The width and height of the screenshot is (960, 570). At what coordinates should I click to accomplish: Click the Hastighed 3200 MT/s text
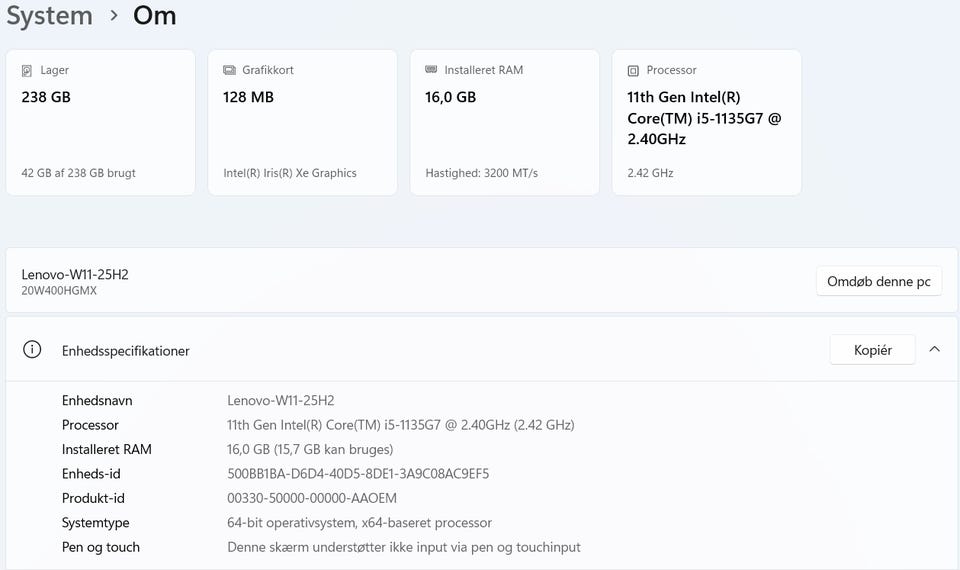tap(481, 173)
